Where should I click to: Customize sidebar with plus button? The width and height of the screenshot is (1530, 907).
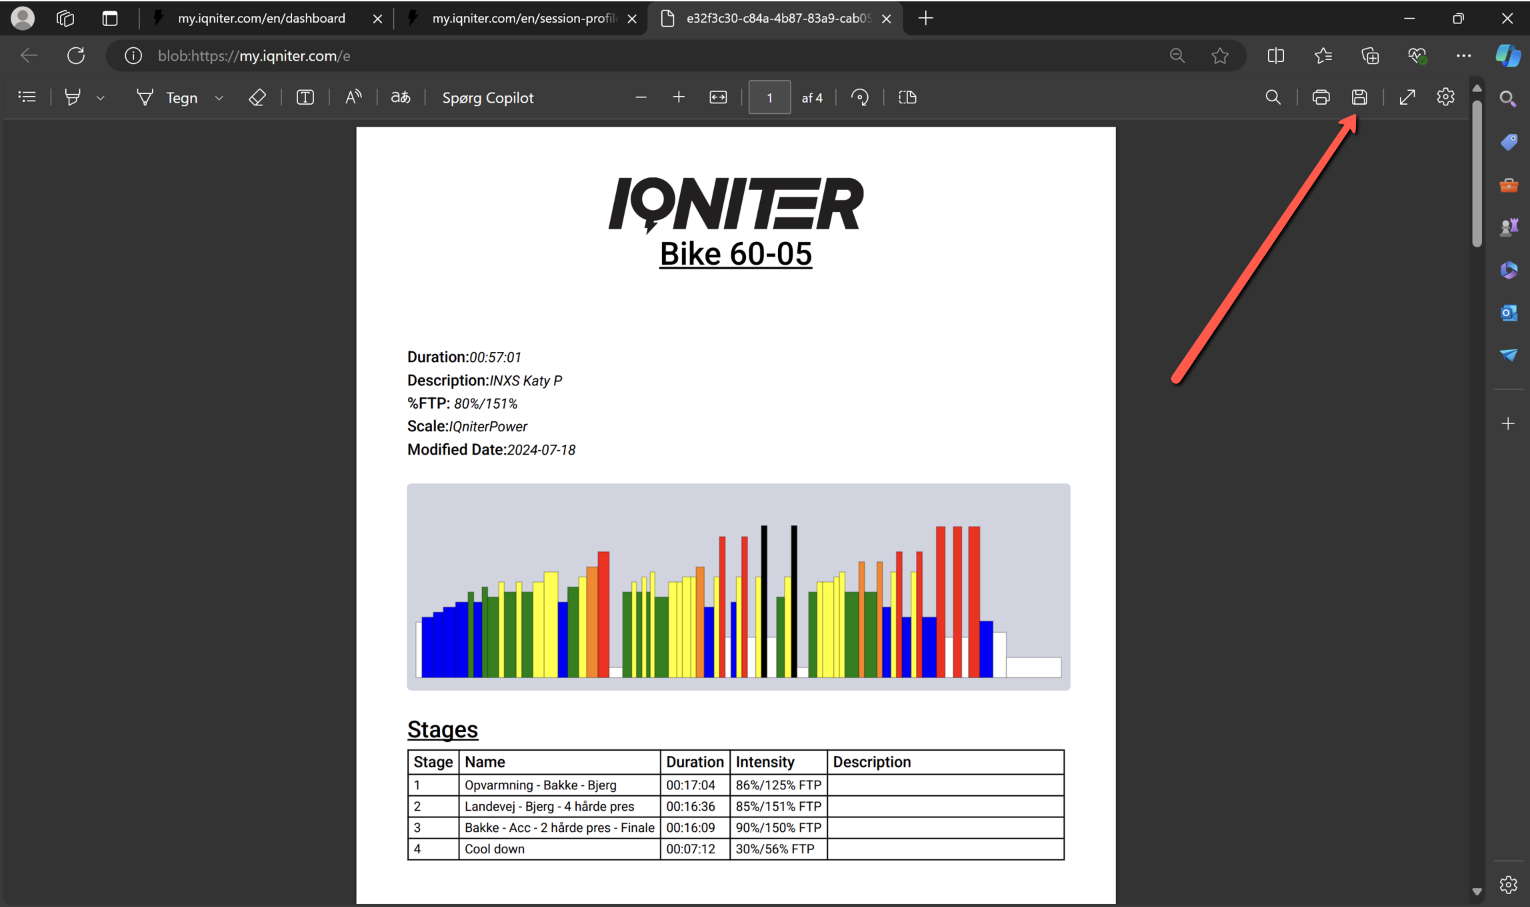pyautogui.click(x=1508, y=424)
